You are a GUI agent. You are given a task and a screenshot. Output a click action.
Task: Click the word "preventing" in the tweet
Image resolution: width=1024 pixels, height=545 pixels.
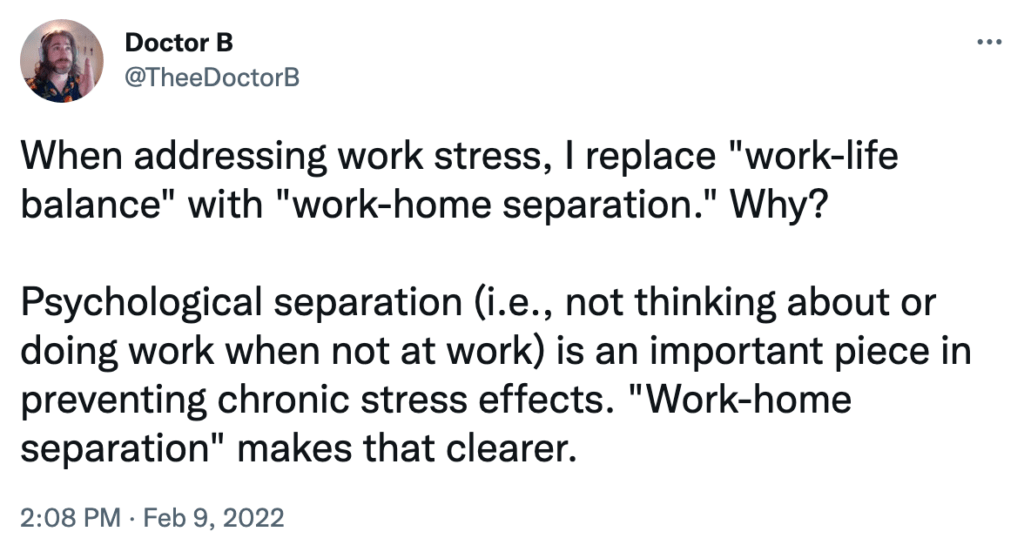pyautogui.click(x=114, y=401)
